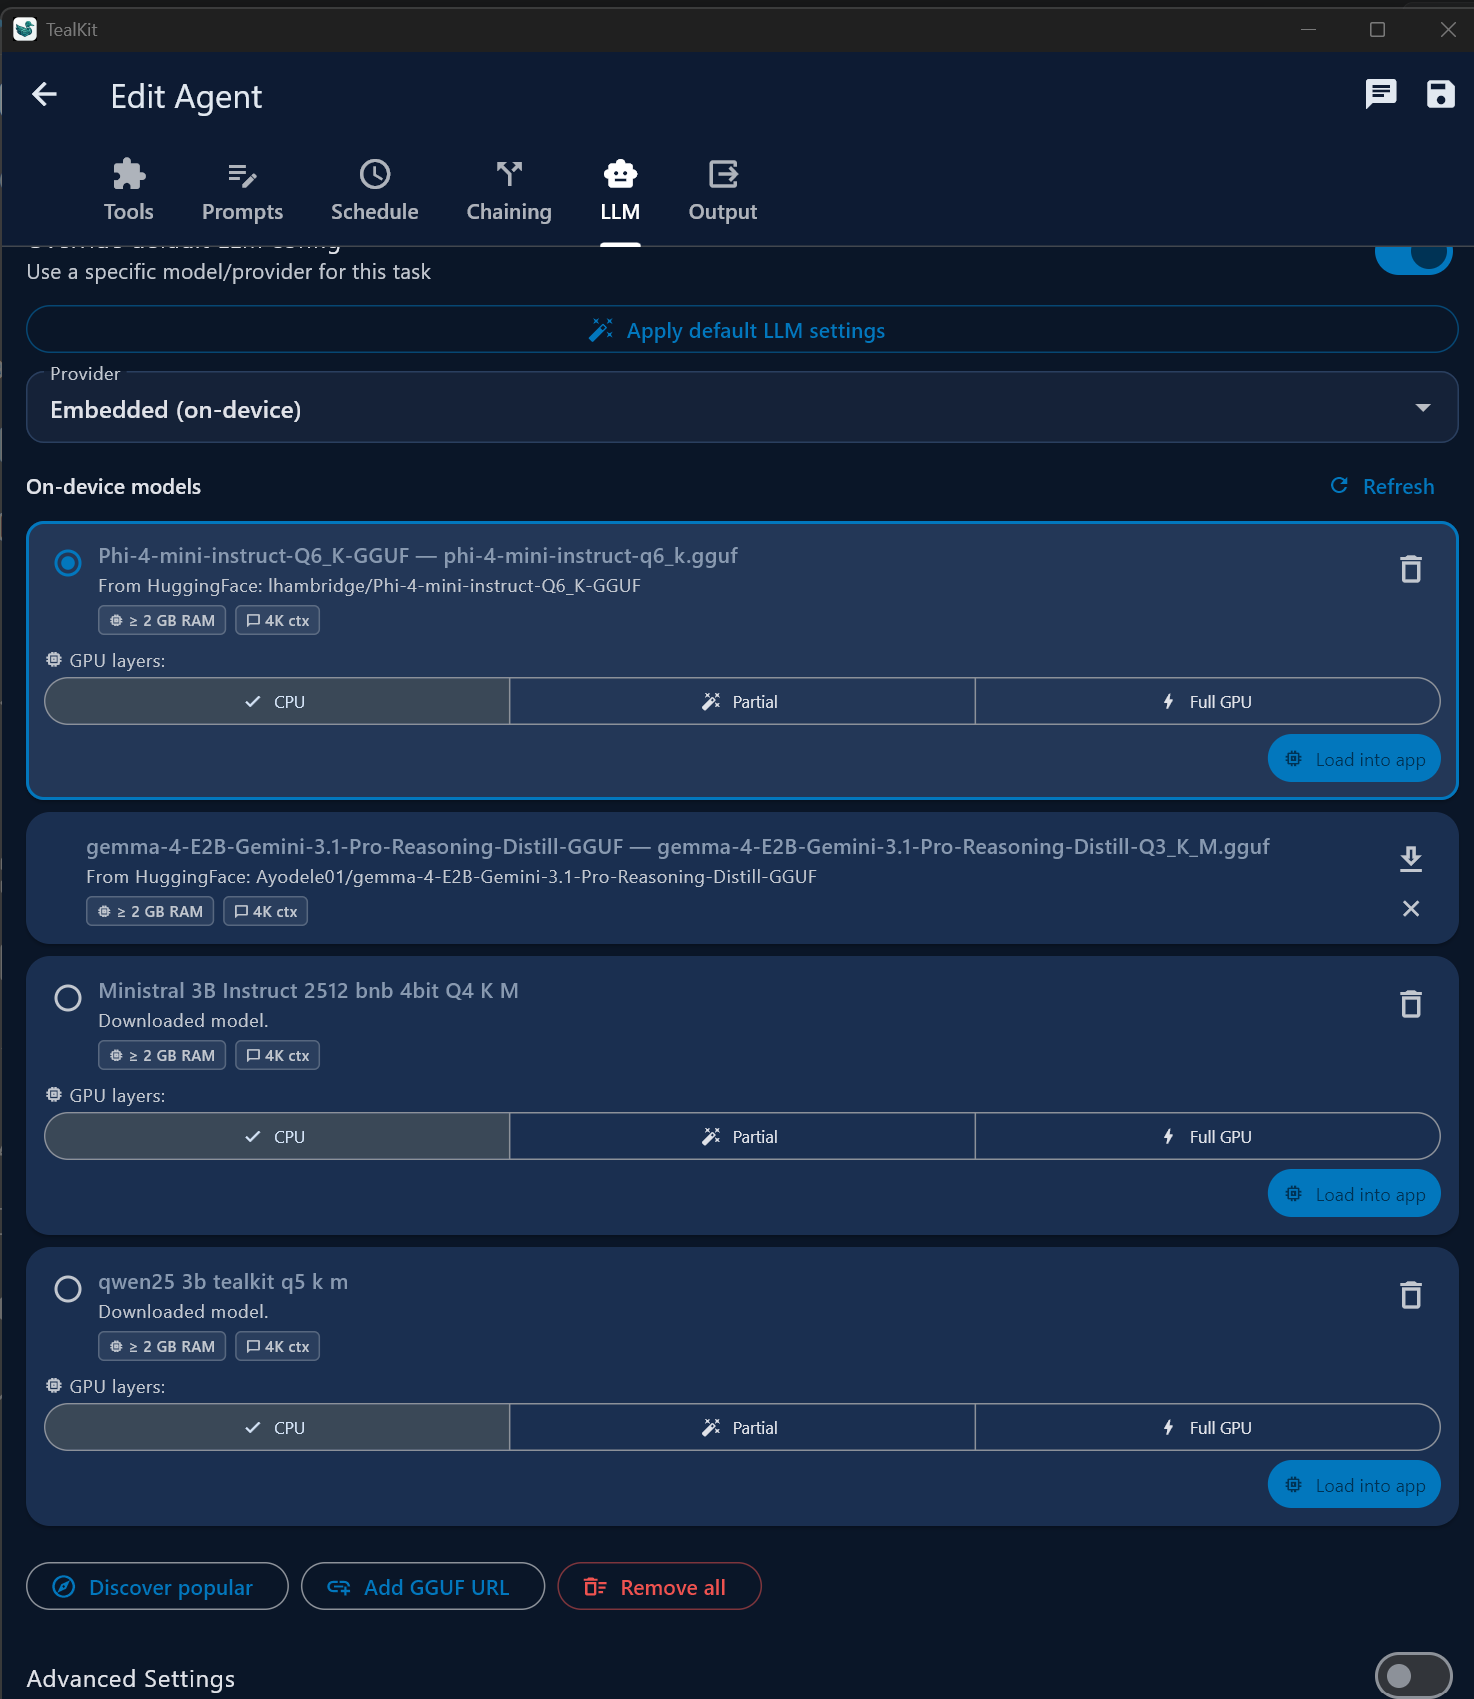The height and width of the screenshot is (1699, 1474).
Task: Click the TealKit app icon in title bar
Action: [x=25, y=29]
